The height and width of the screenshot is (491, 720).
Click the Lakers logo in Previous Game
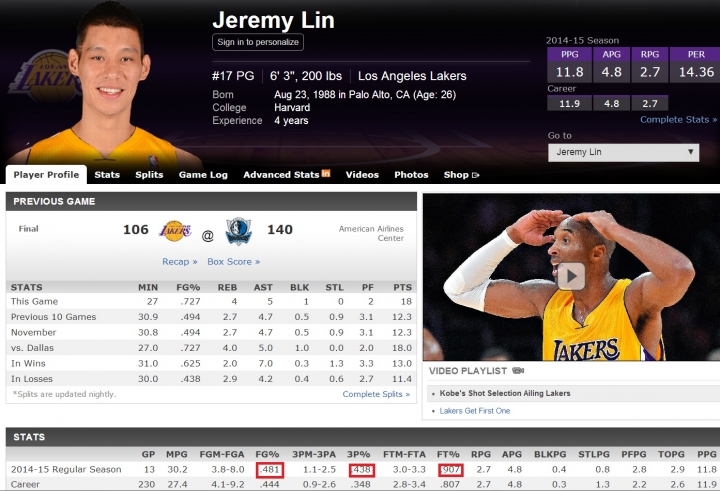click(175, 231)
